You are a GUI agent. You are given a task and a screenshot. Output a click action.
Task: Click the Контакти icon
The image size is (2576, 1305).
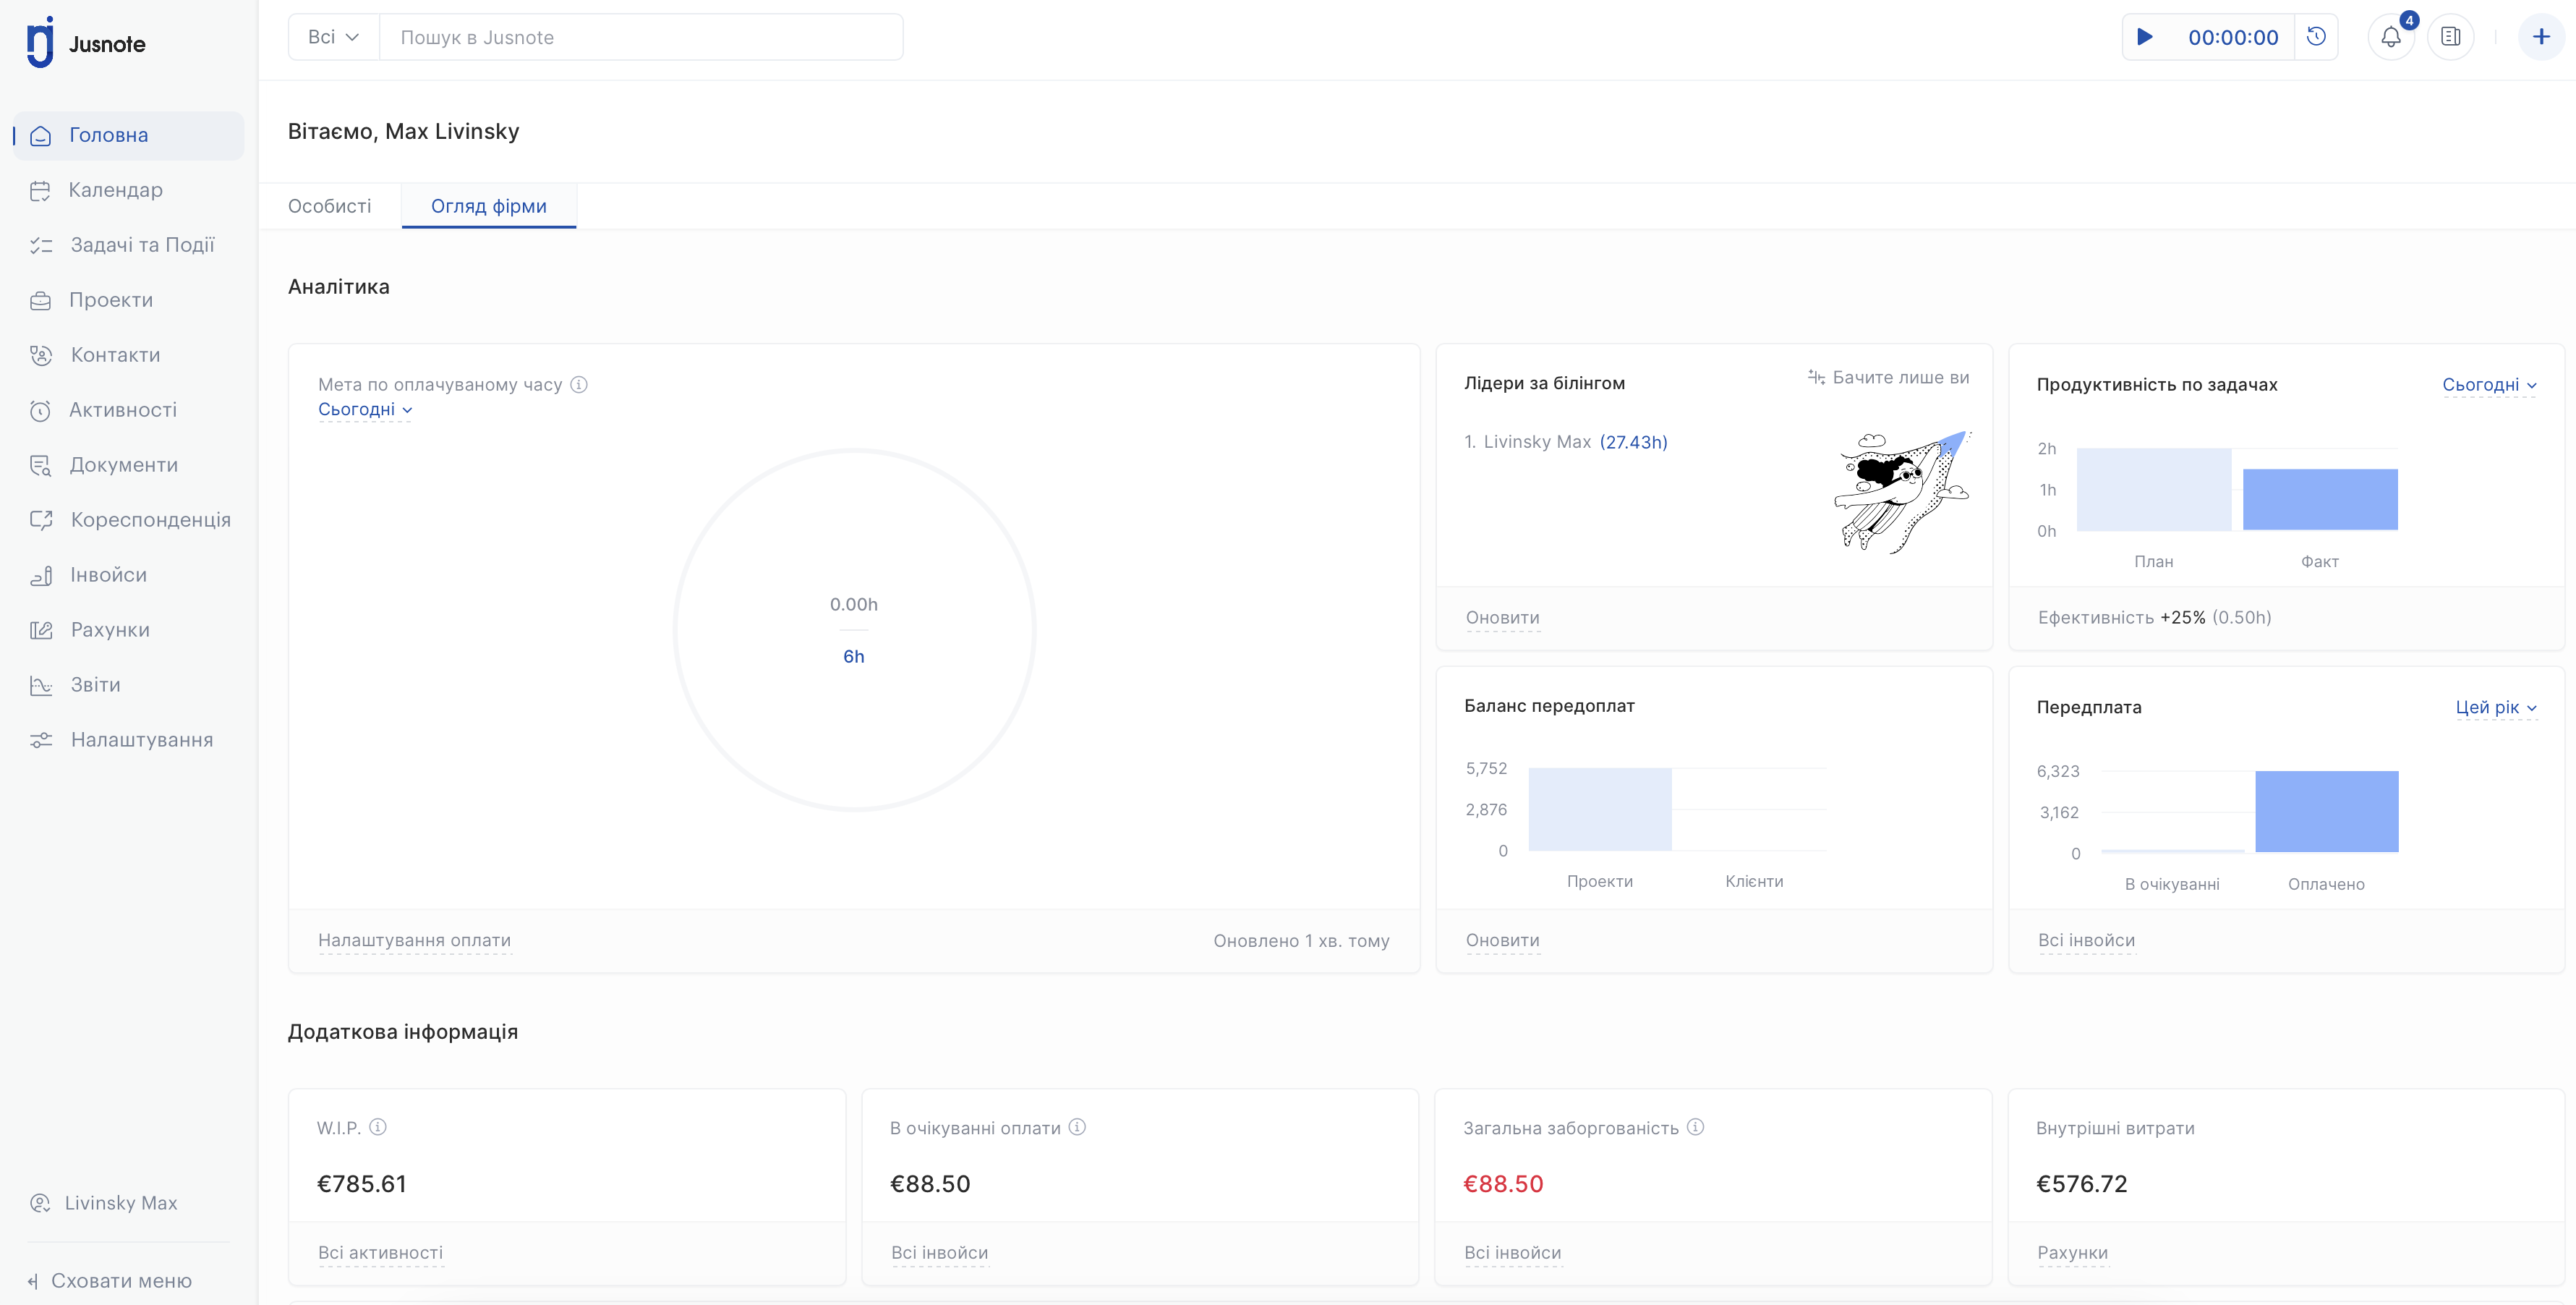(41, 355)
